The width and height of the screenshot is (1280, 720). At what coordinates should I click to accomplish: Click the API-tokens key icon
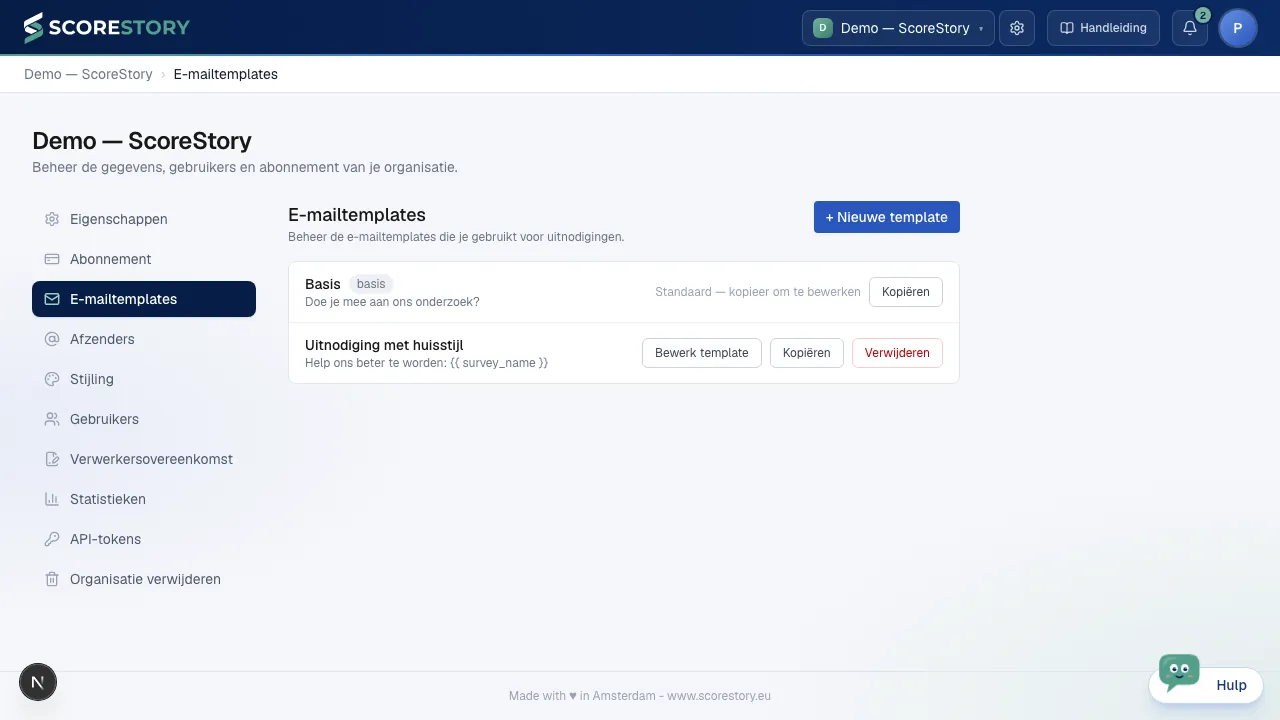(x=52, y=539)
